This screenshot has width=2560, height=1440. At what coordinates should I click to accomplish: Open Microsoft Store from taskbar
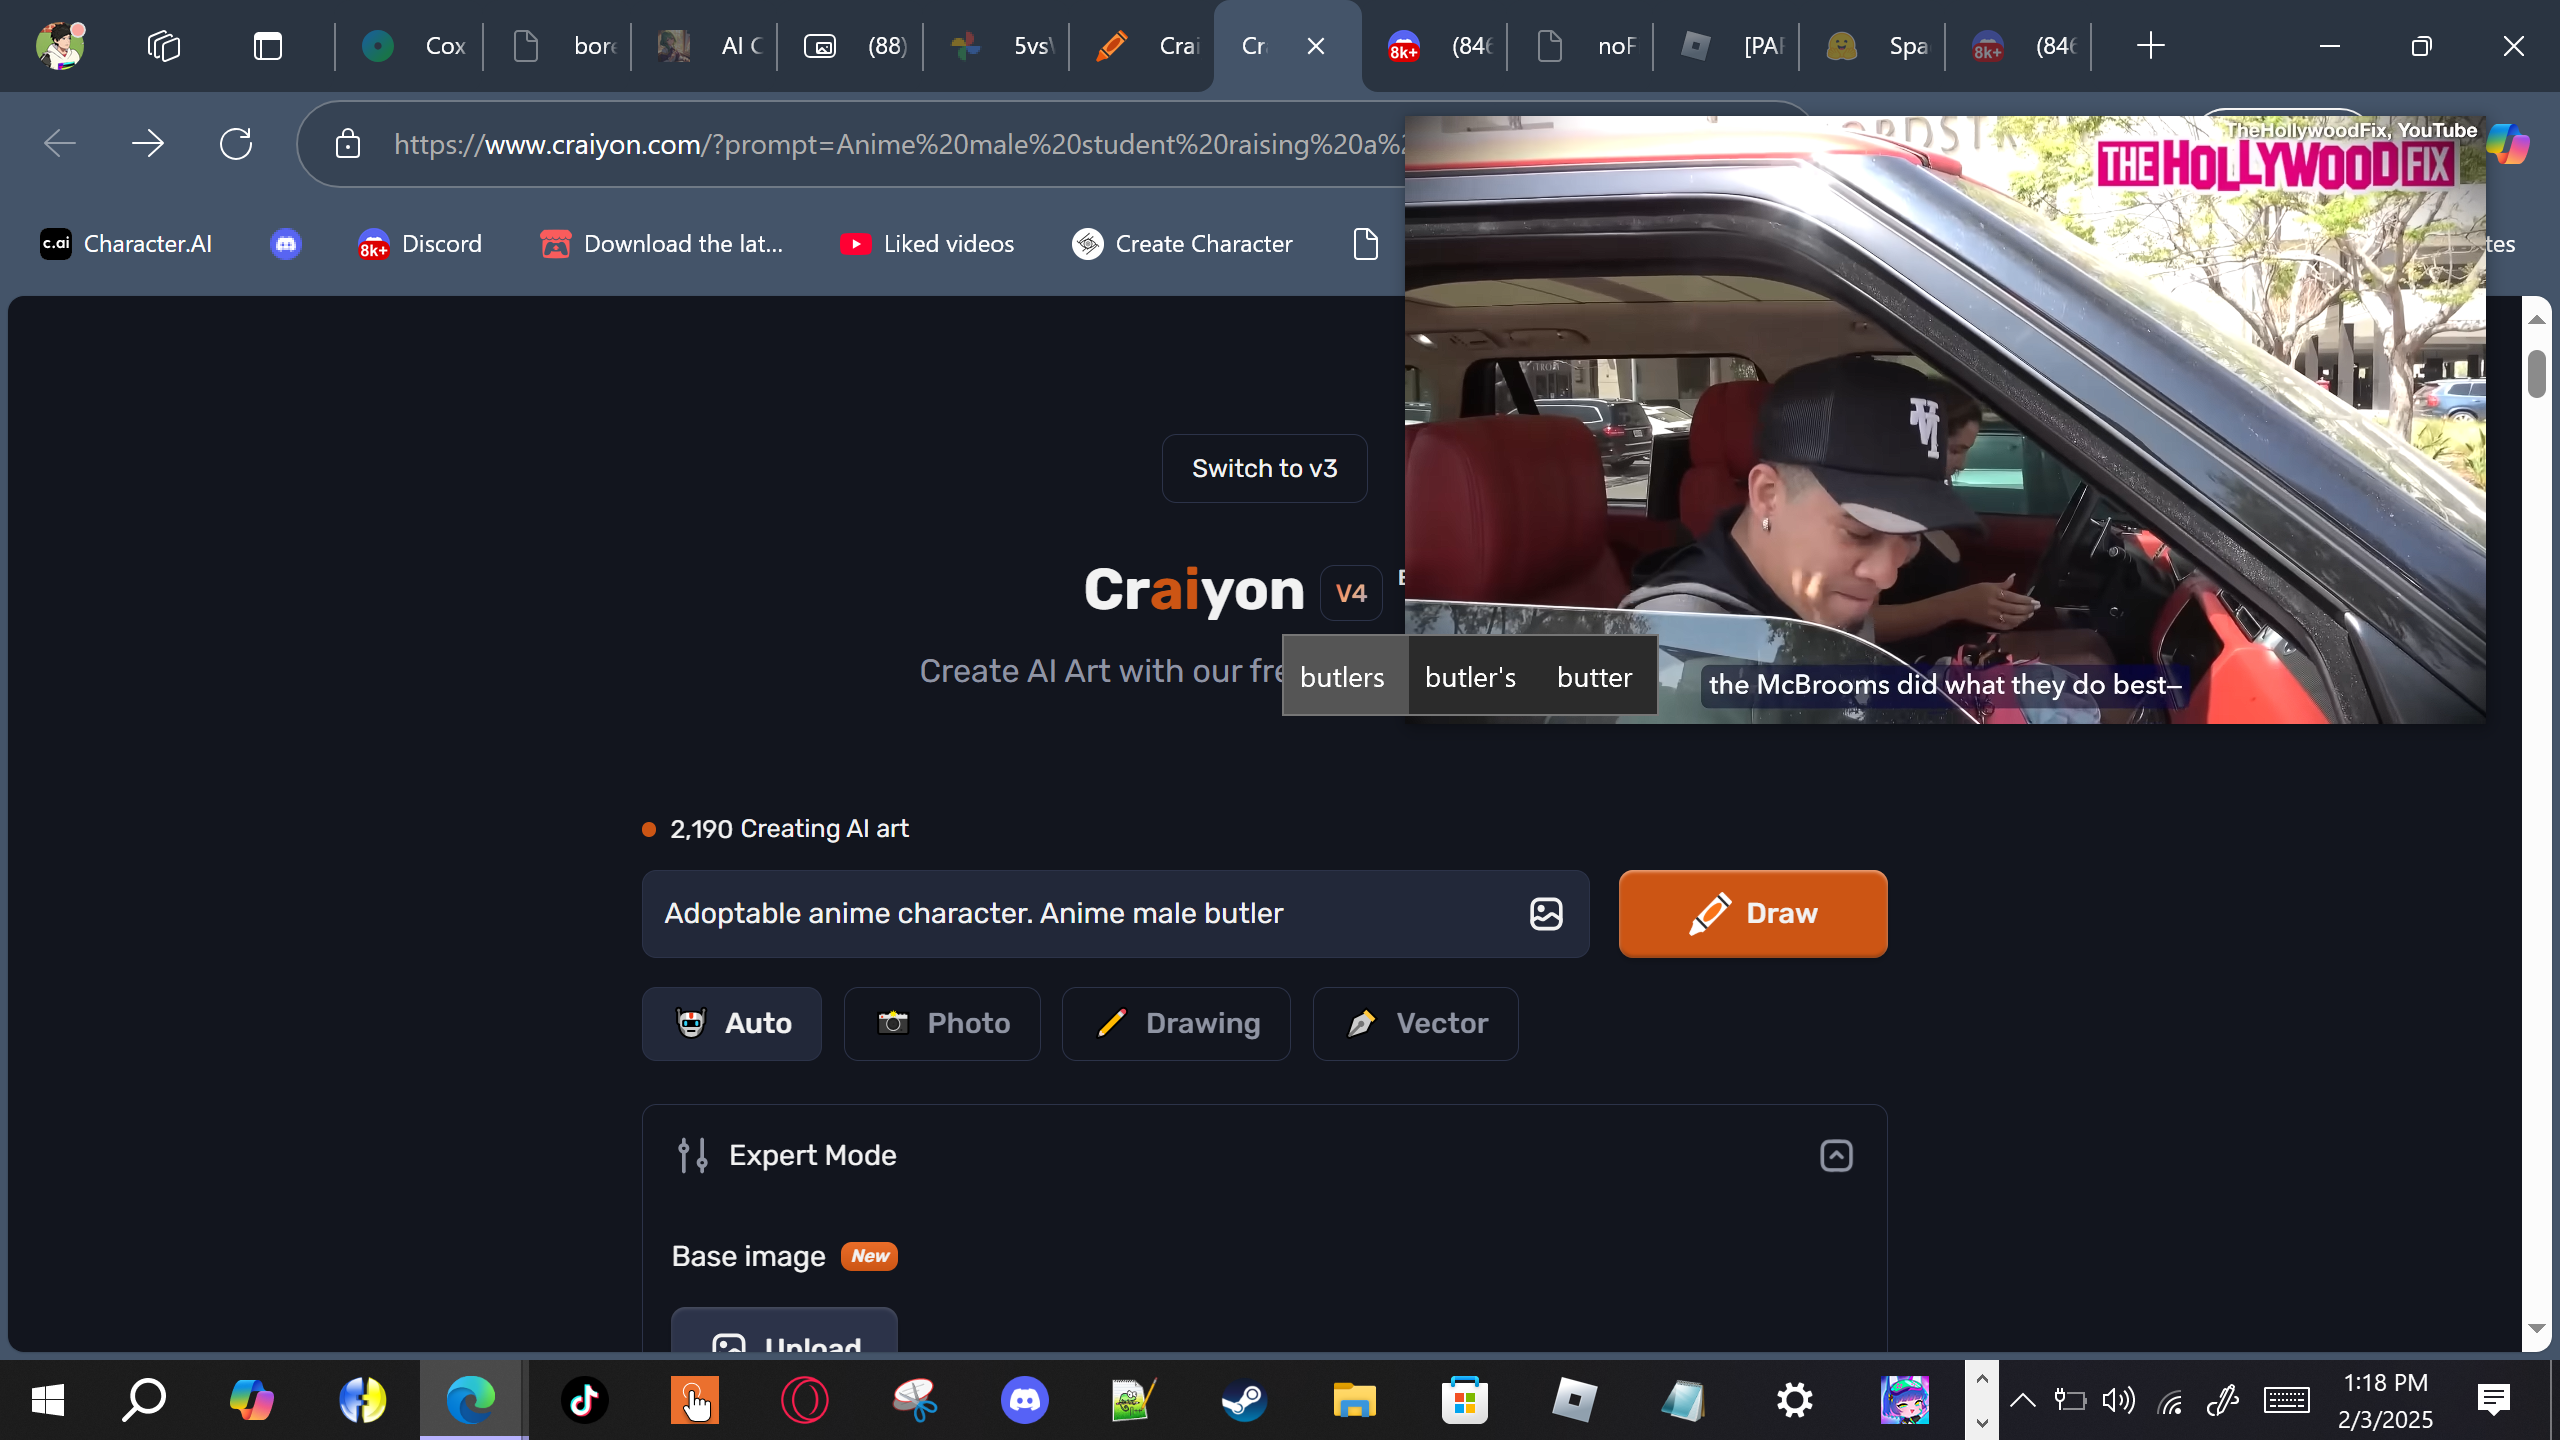[1464, 1400]
